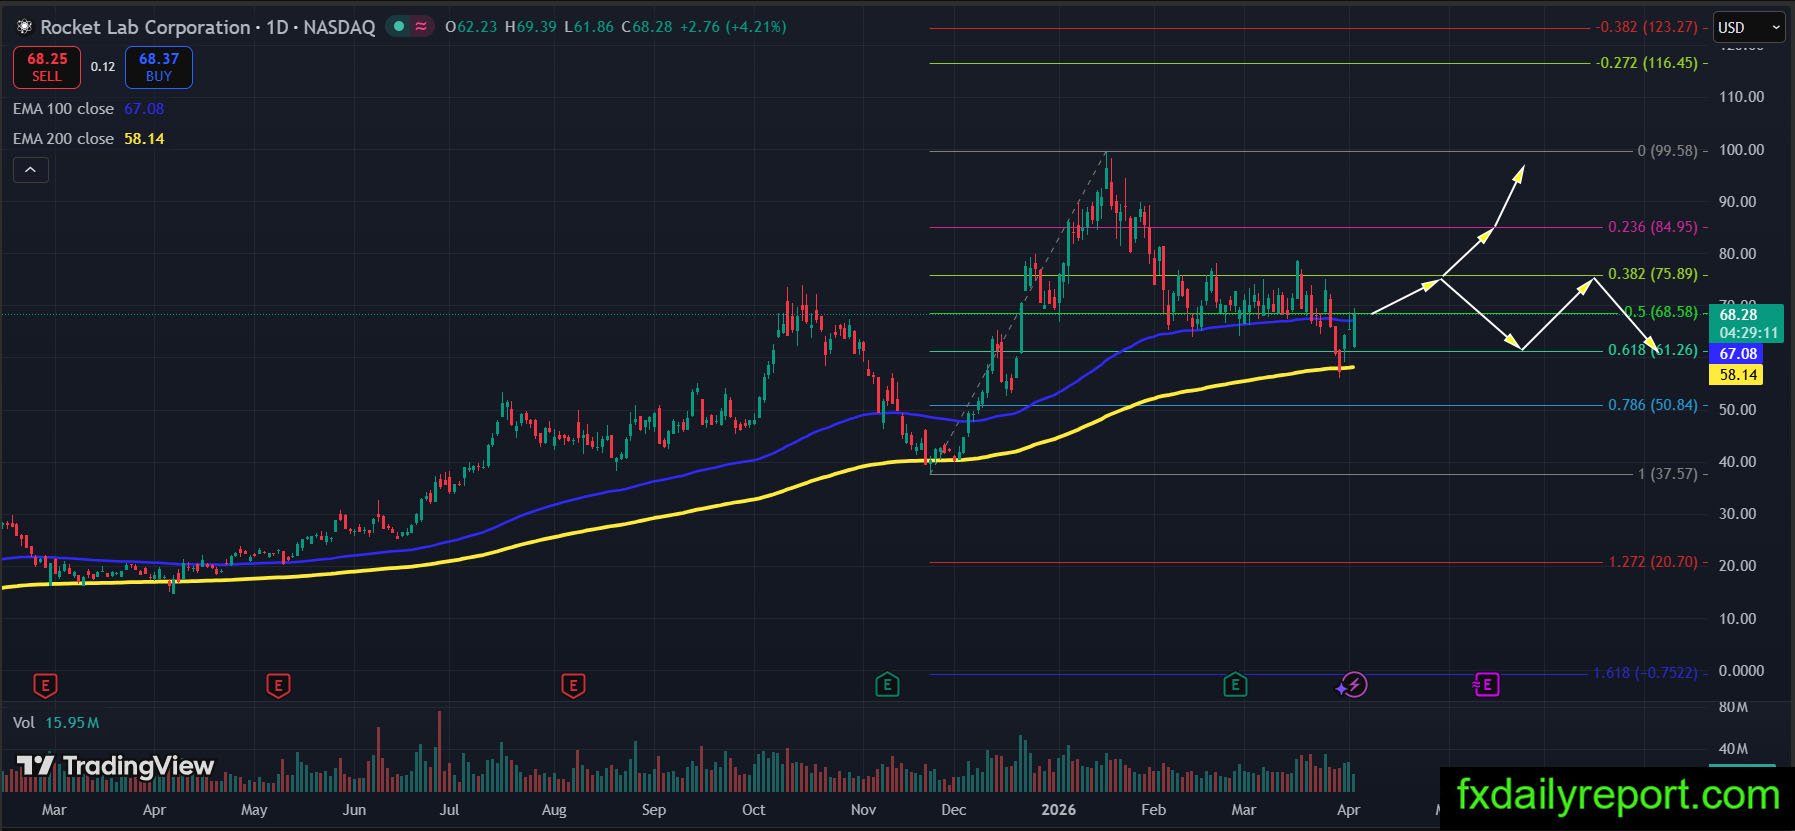Click the TradingView logo
Viewport: 1795px width, 831px height.
[115, 767]
